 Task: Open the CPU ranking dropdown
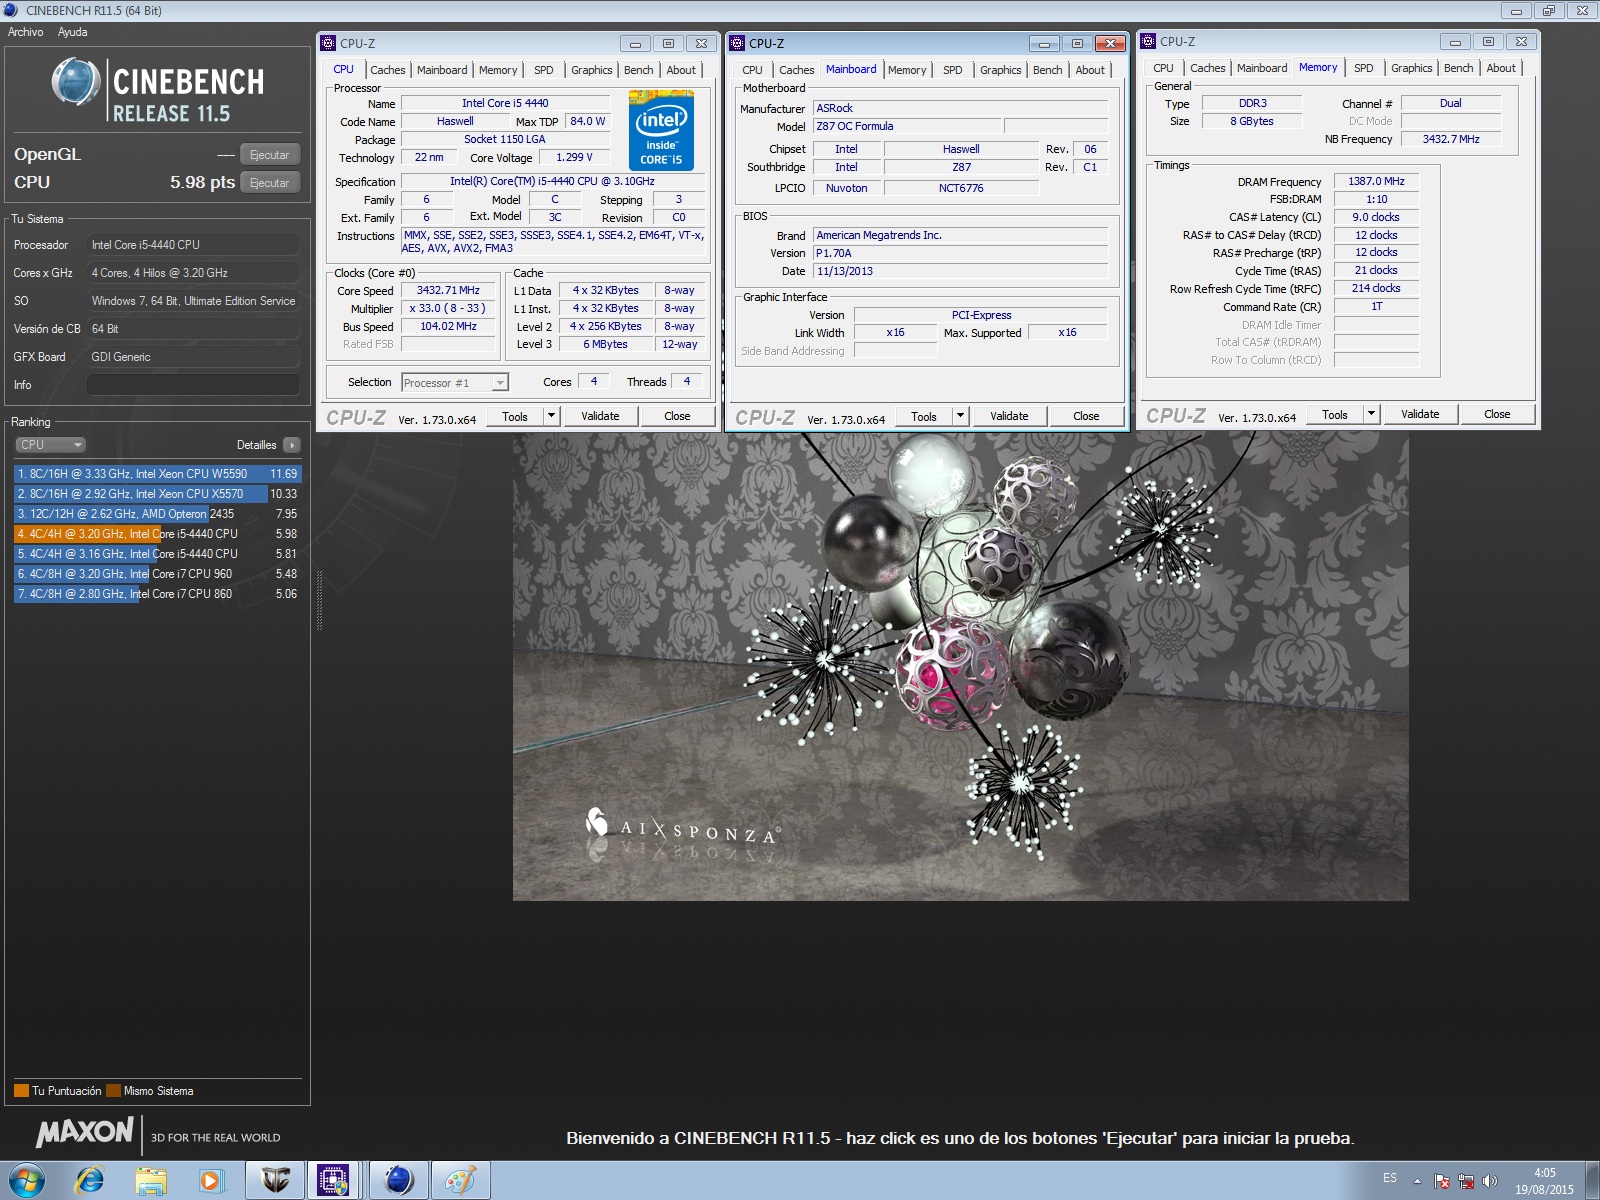(50, 445)
